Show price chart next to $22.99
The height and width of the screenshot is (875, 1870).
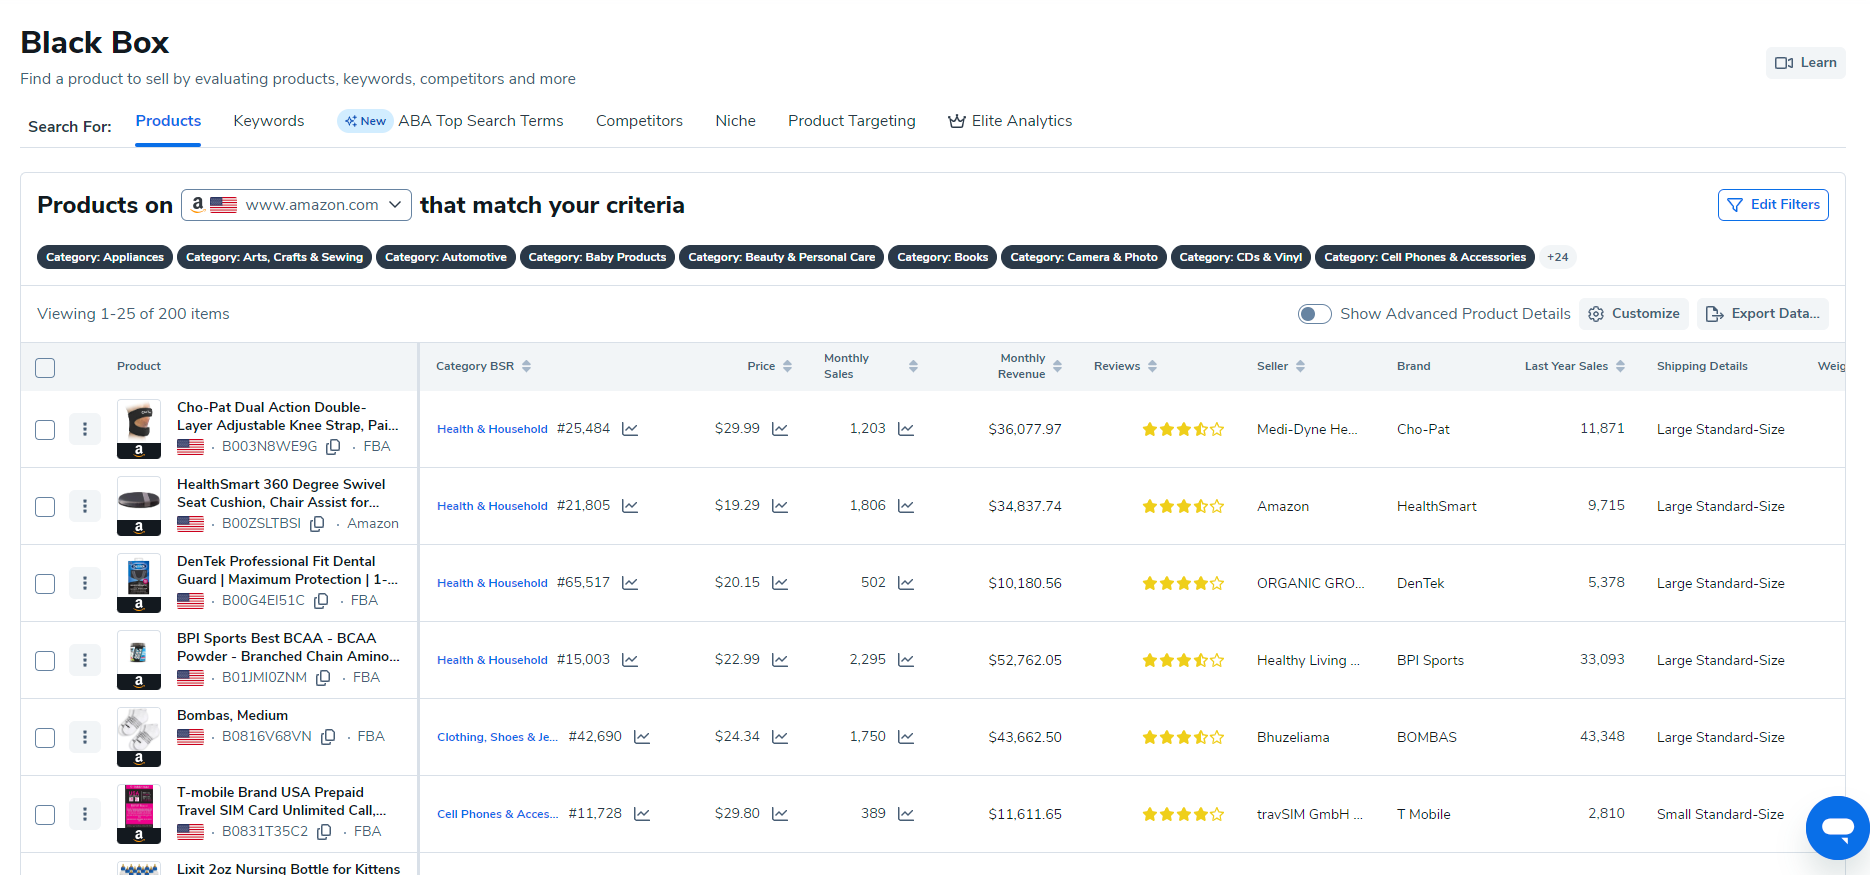coord(780,660)
